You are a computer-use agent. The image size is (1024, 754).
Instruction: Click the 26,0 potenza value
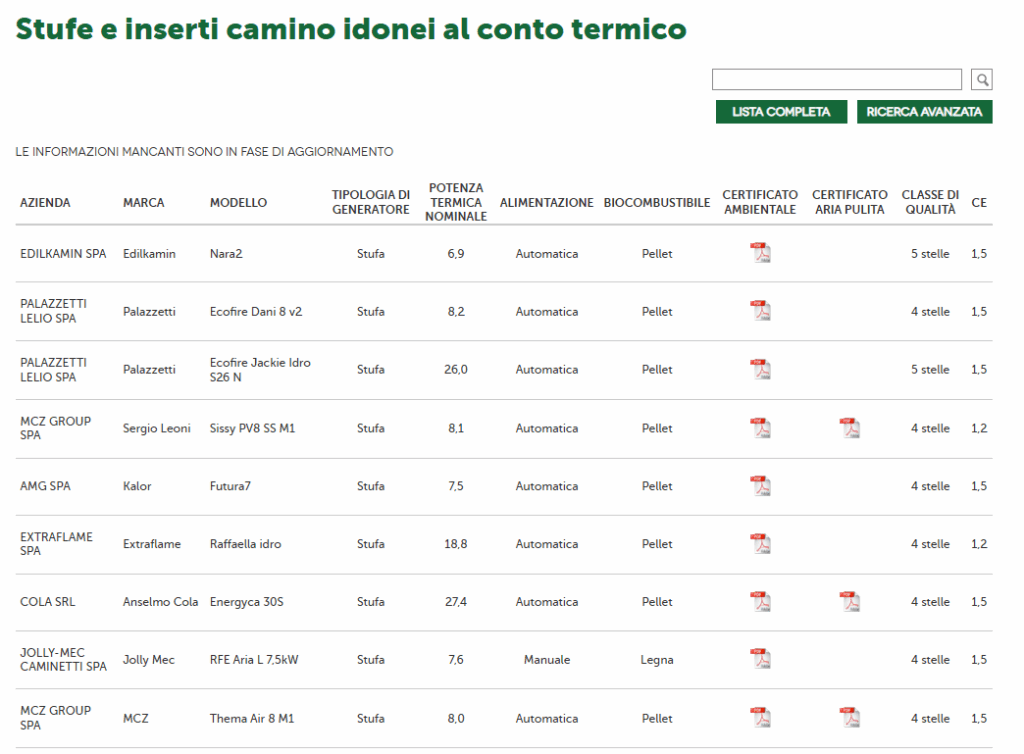tap(456, 369)
